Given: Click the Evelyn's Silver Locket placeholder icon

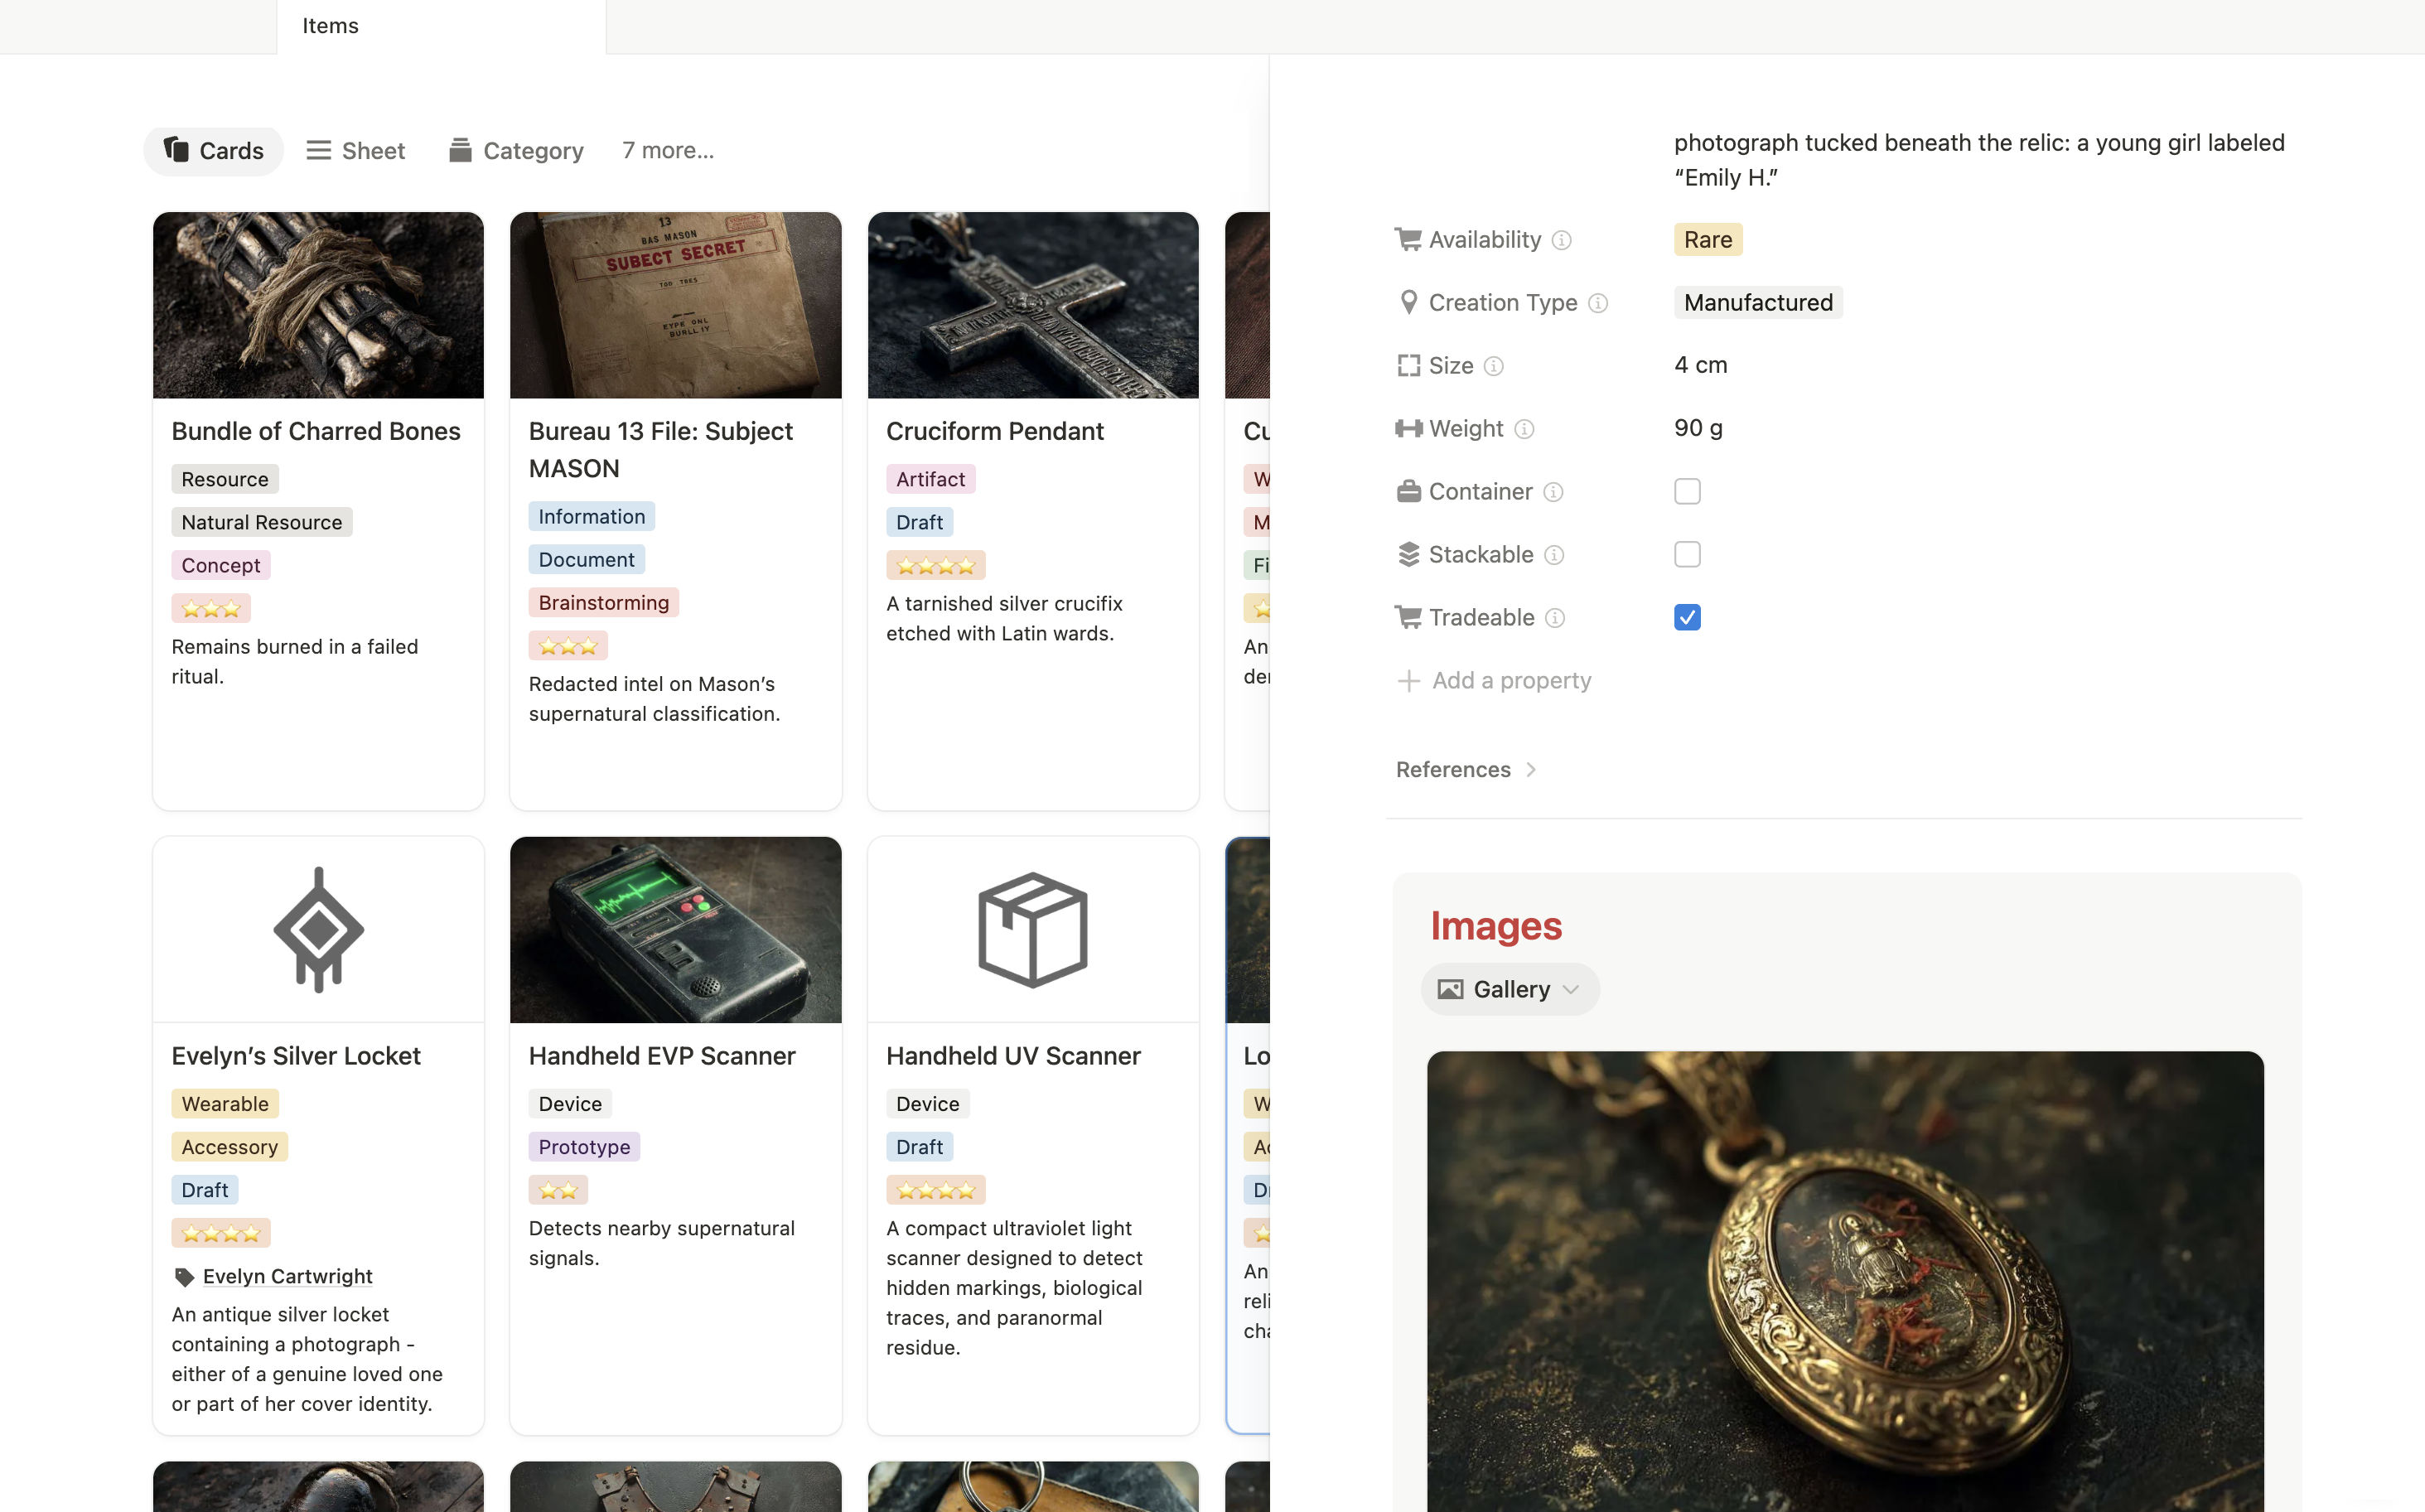Looking at the screenshot, I should pyautogui.click(x=318, y=930).
